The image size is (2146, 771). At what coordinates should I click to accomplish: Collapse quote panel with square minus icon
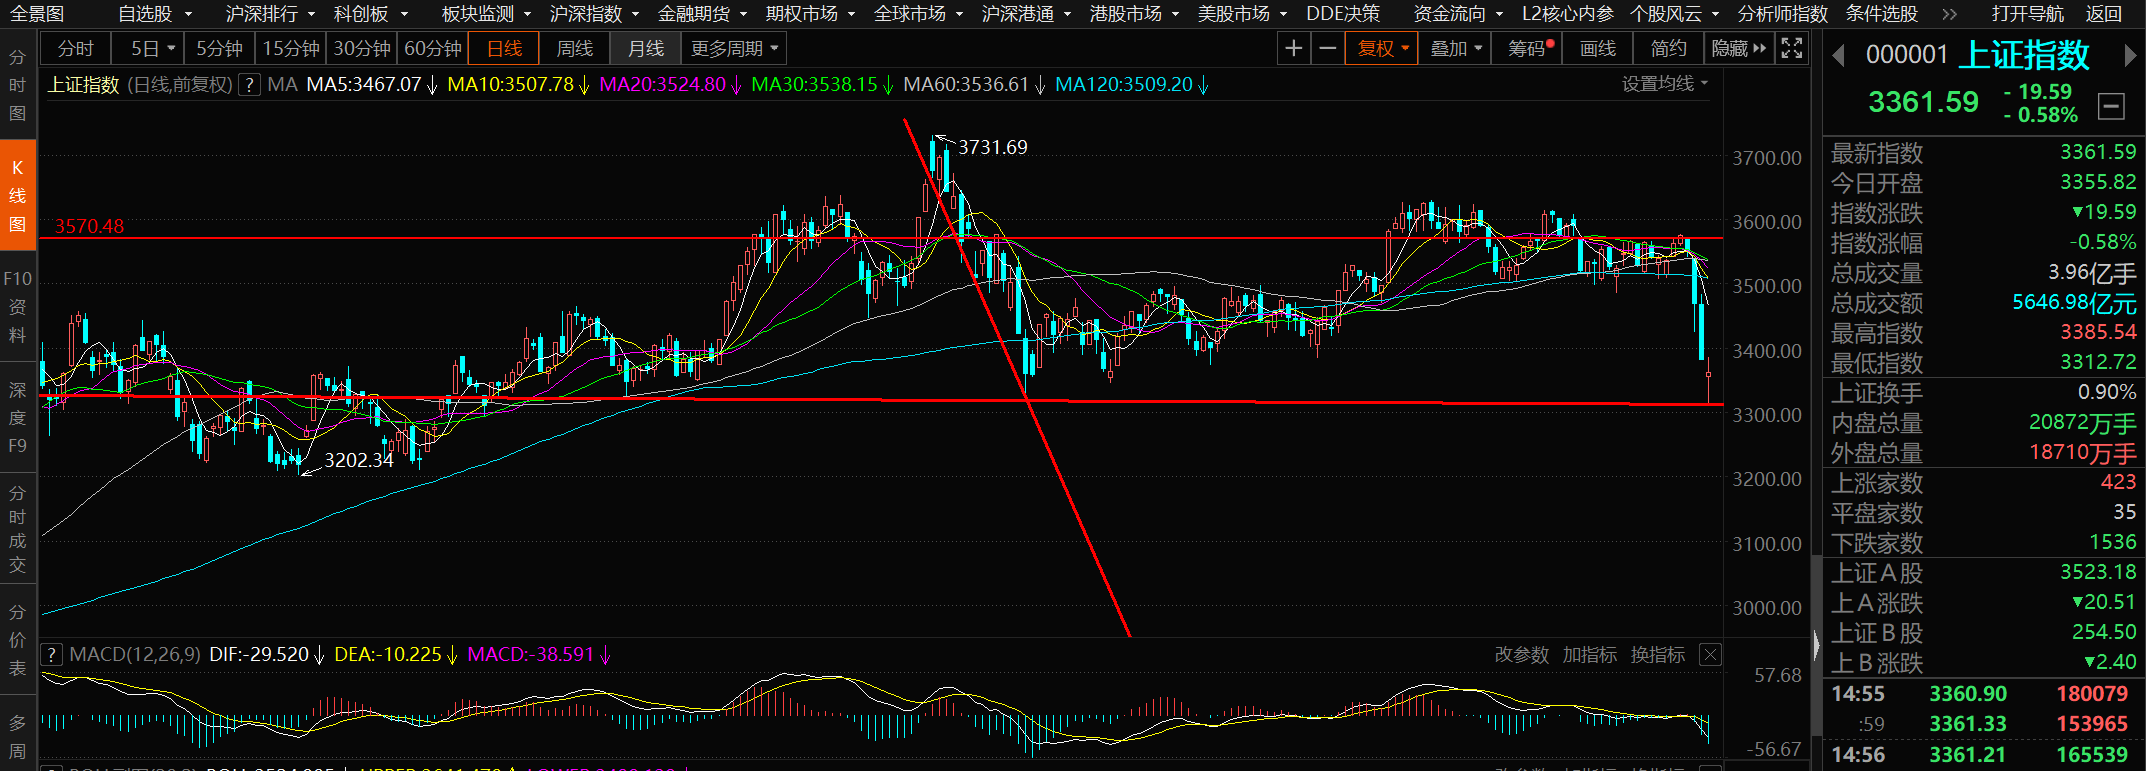click(x=2111, y=106)
